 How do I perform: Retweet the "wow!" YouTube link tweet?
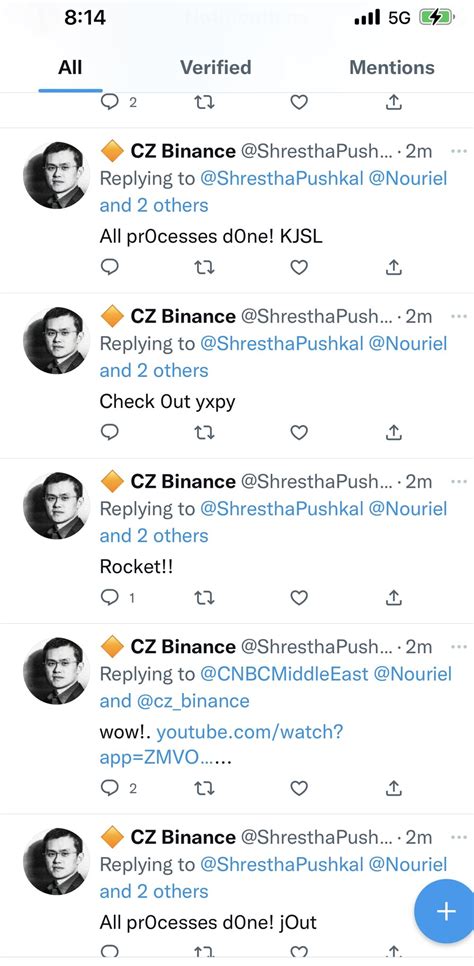coord(204,787)
